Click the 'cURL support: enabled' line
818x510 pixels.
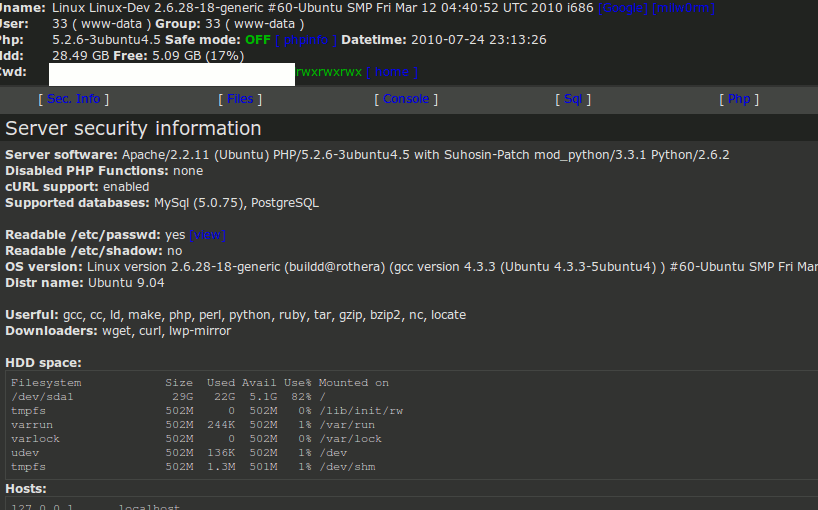pos(77,187)
